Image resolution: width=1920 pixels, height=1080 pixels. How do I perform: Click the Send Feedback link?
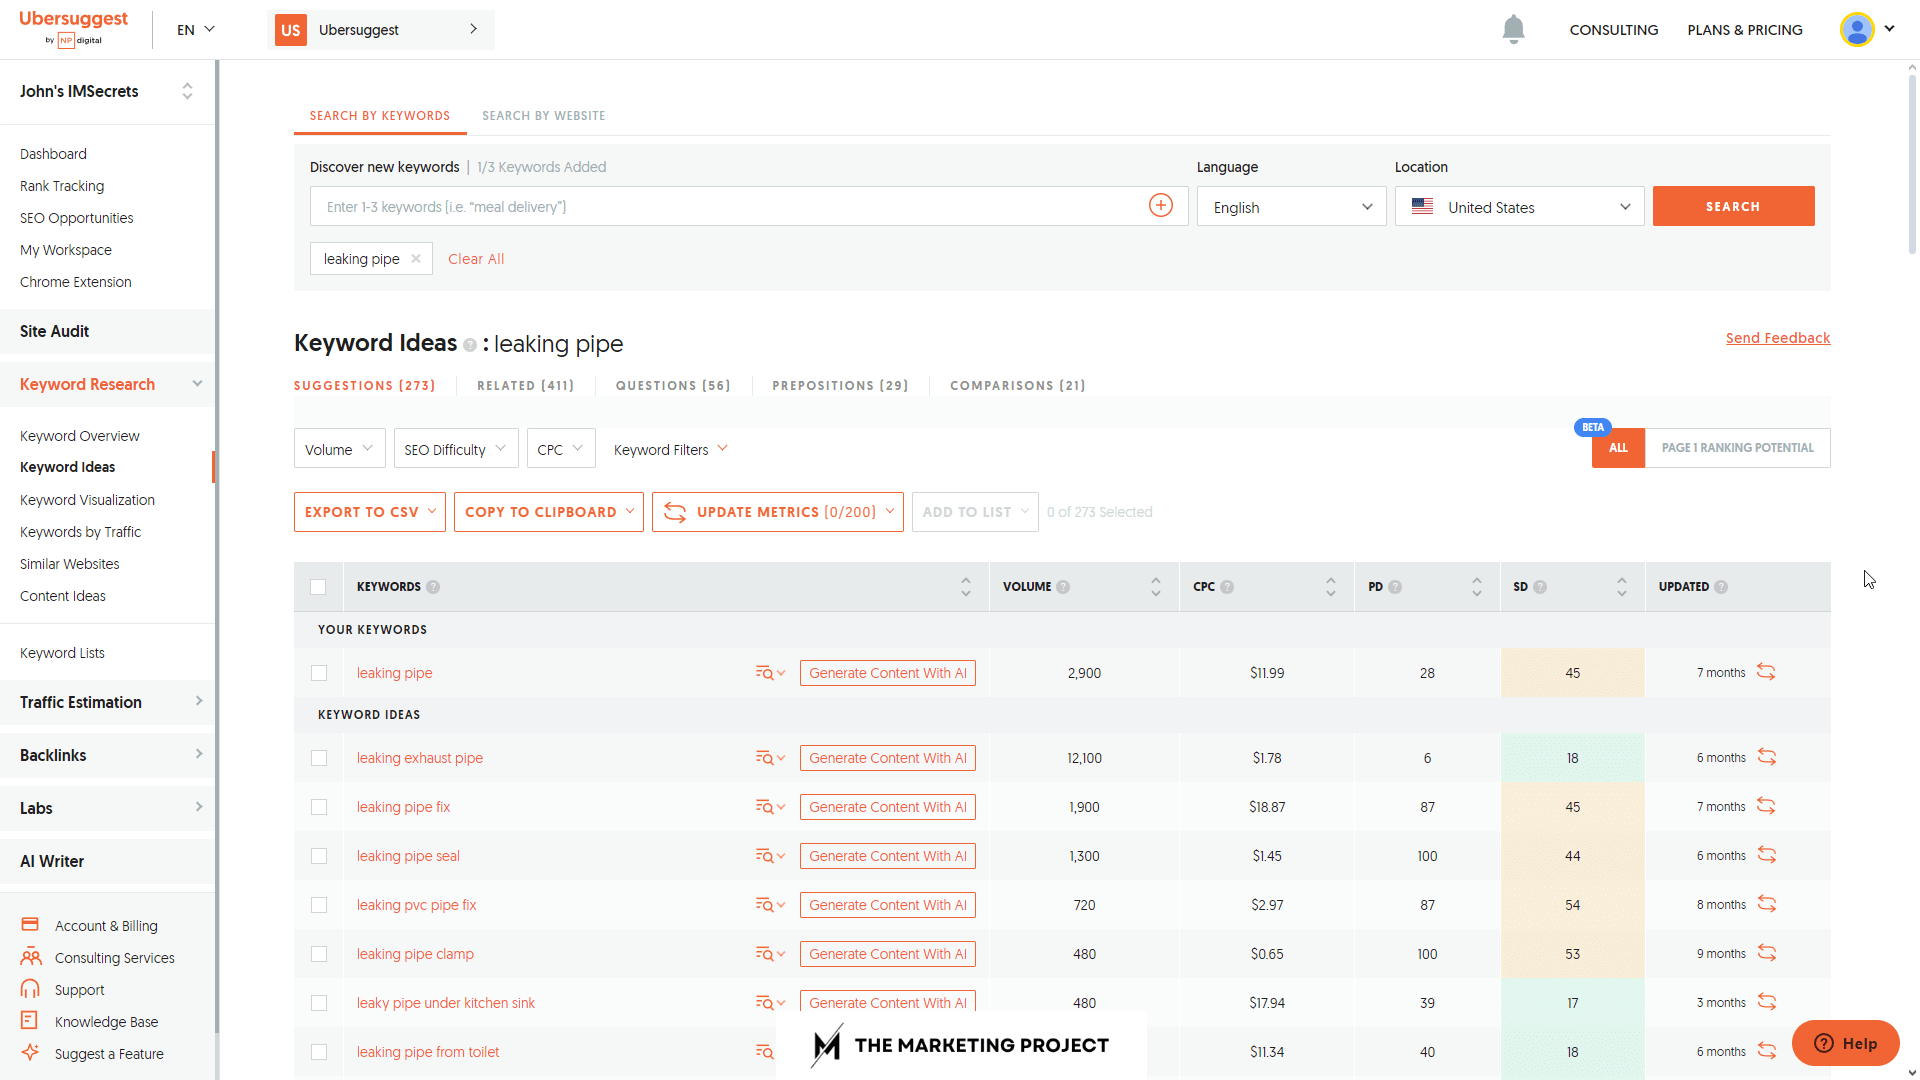(x=1778, y=338)
